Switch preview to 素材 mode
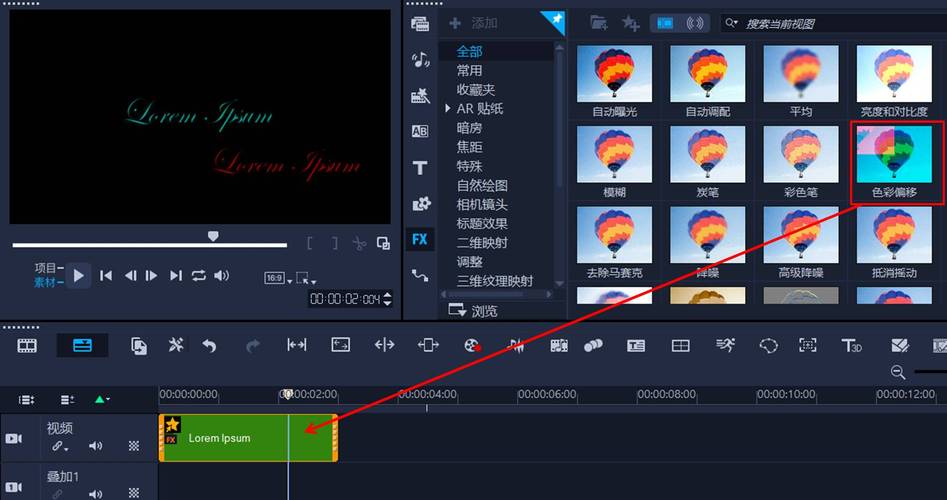Image resolution: width=947 pixels, height=500 pixels. [x=45, y=282]
